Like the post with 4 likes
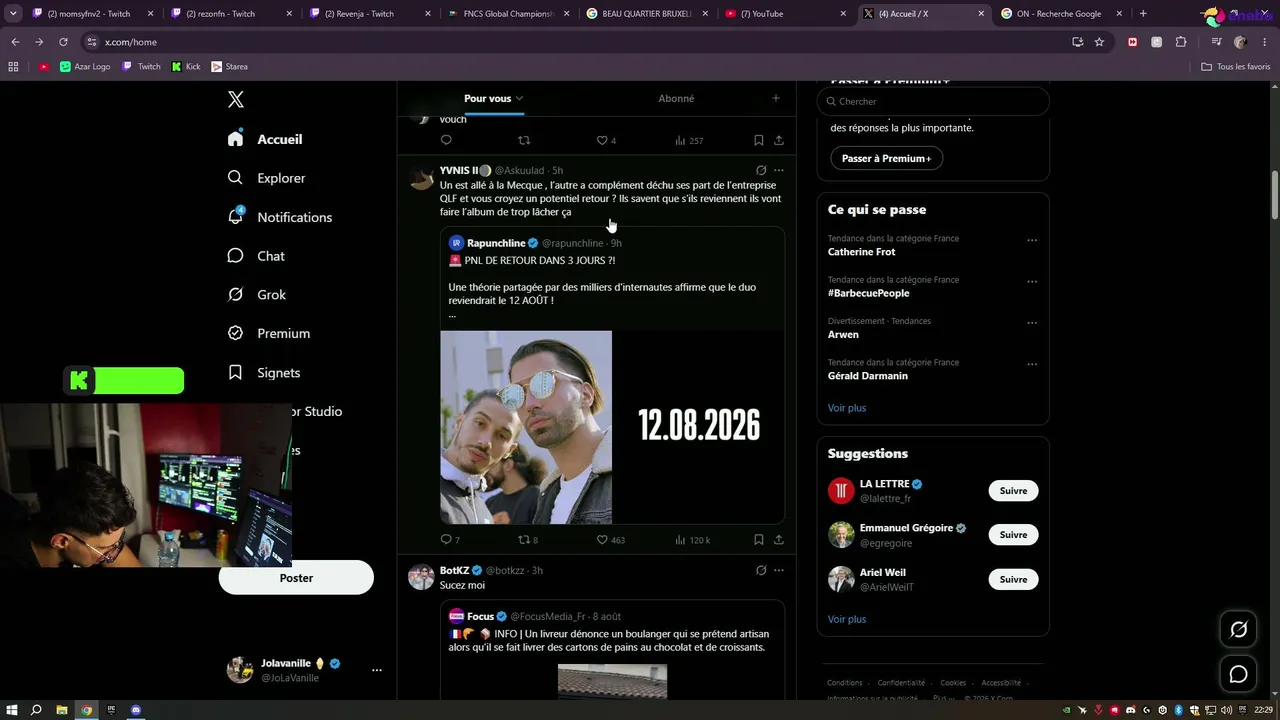Image resolution: width=1280 pixels, height=720 pixels. 602,140
